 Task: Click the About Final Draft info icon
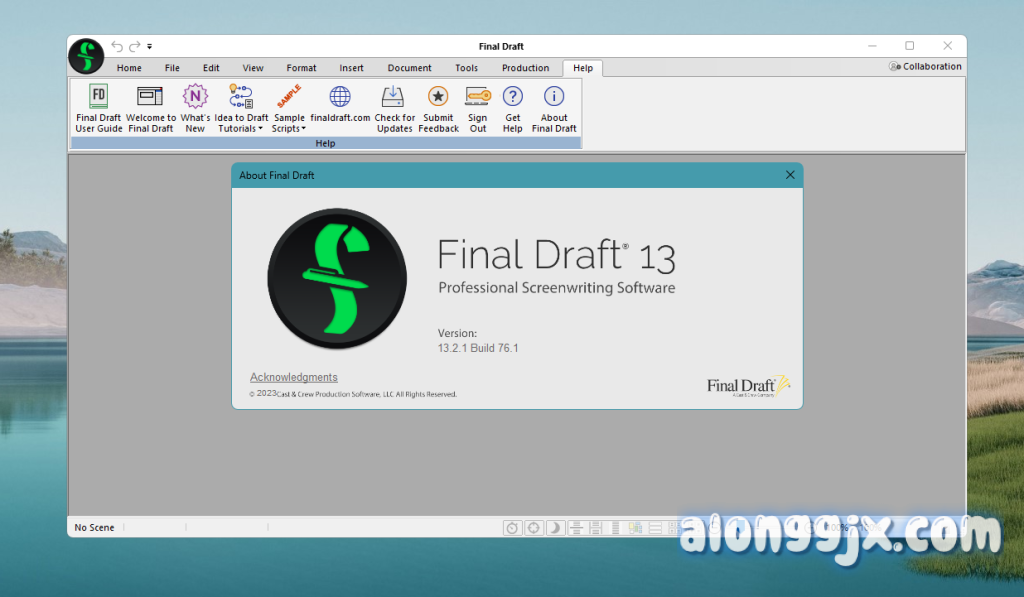(x=554, y=97)
